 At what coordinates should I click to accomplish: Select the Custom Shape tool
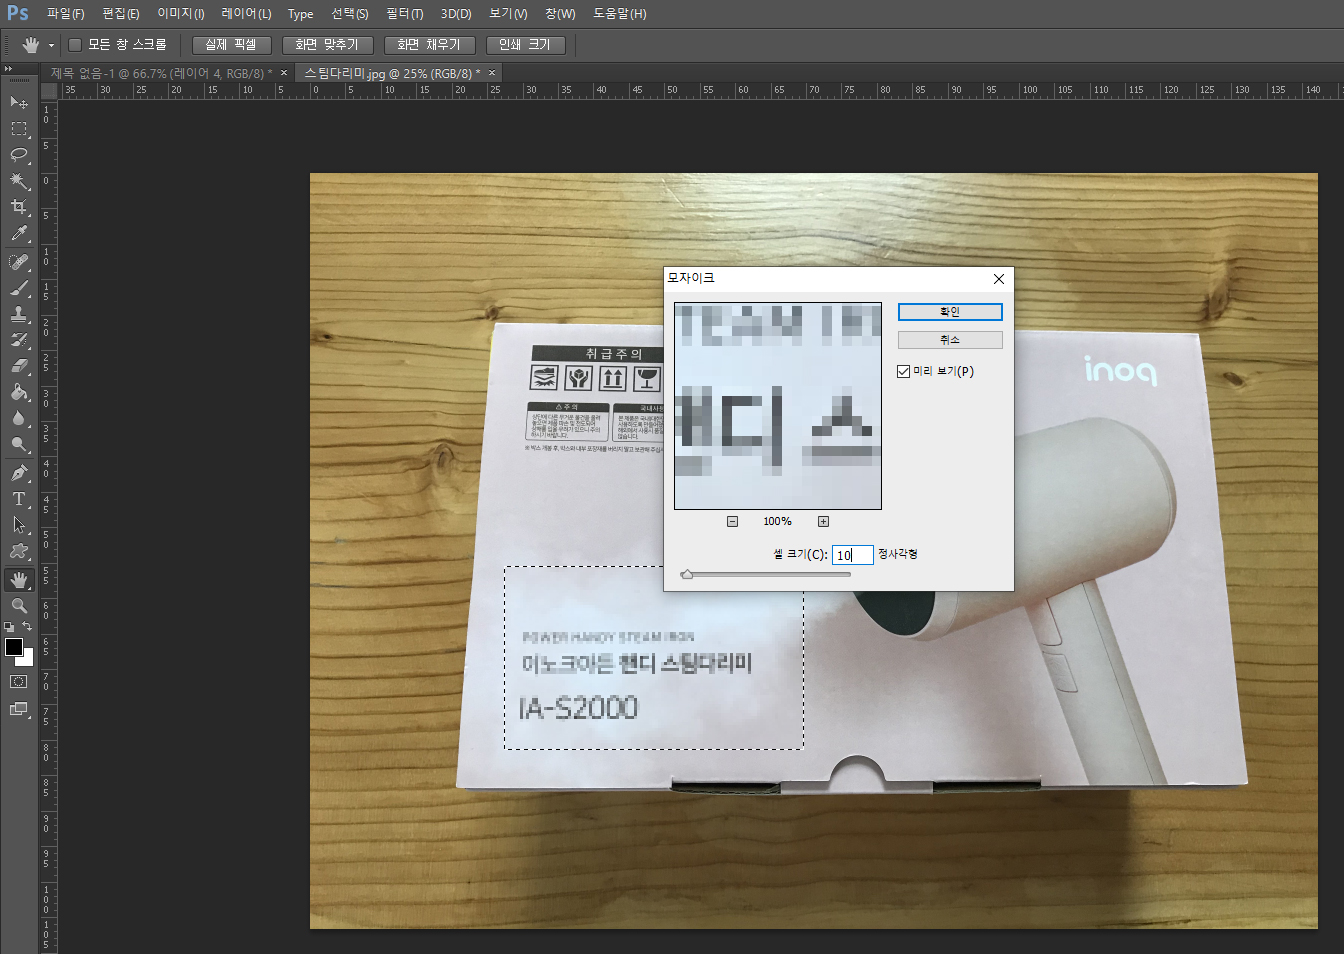coord(19,551)
